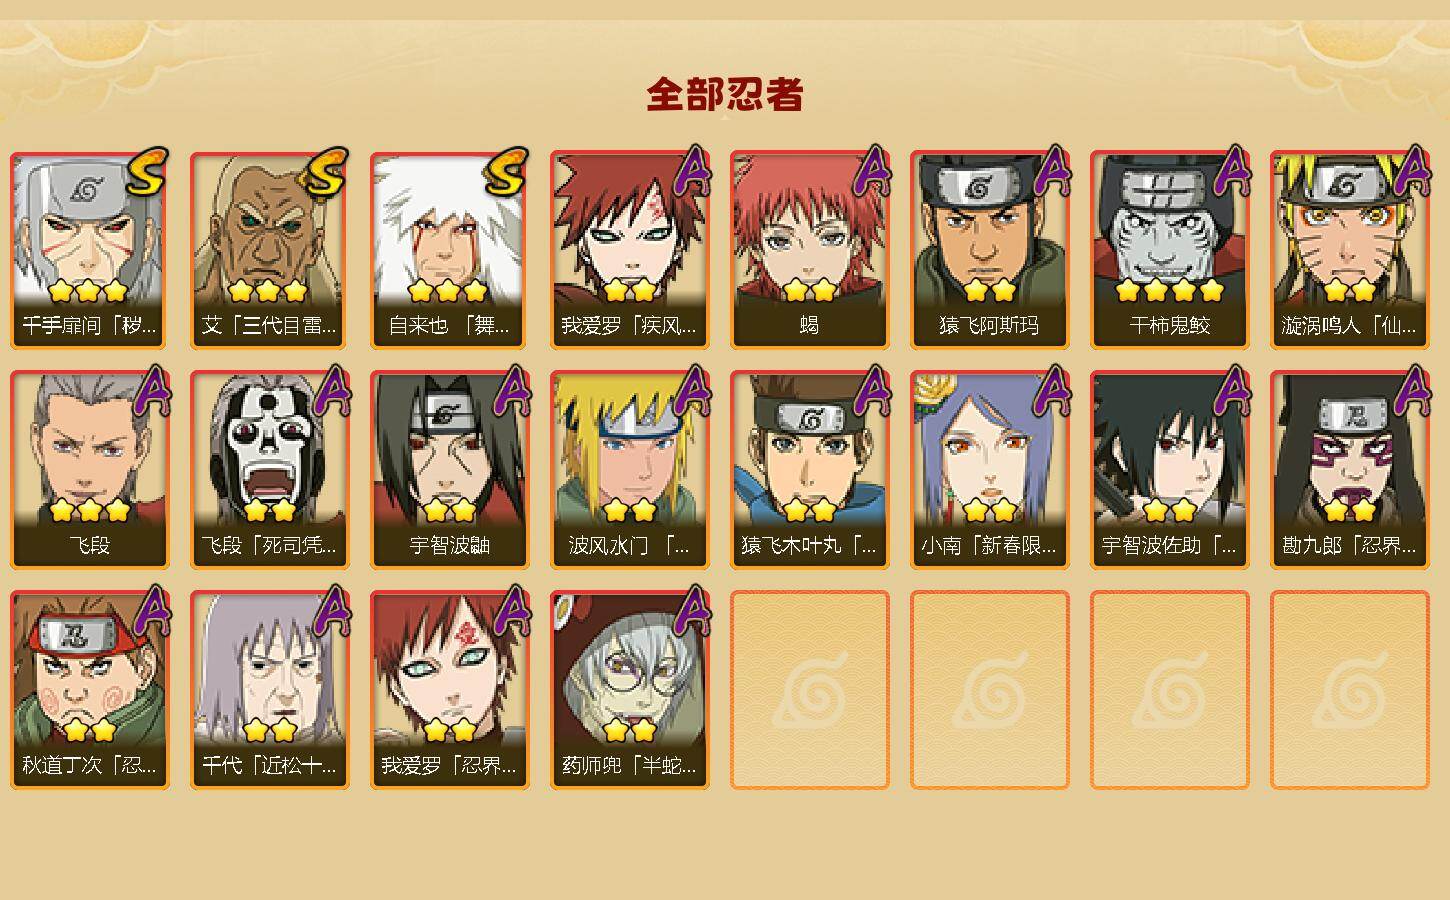Click the 干柿鬼鲛 four-star card
Screen dimensions: 1450x900
pyautogui.click(x=1170, y=250)
